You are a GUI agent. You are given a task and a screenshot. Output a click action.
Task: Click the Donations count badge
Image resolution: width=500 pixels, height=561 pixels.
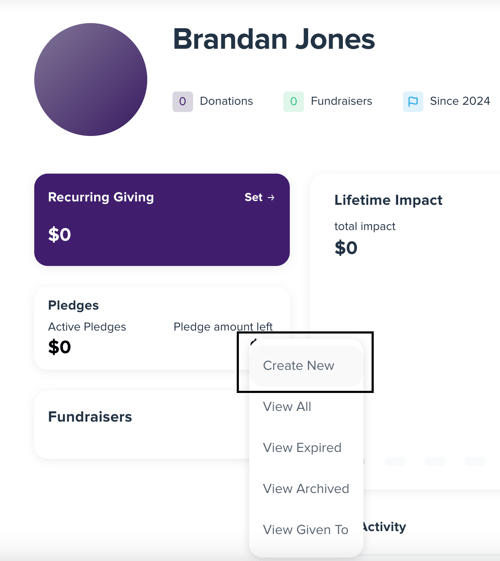tap(182, 102)
